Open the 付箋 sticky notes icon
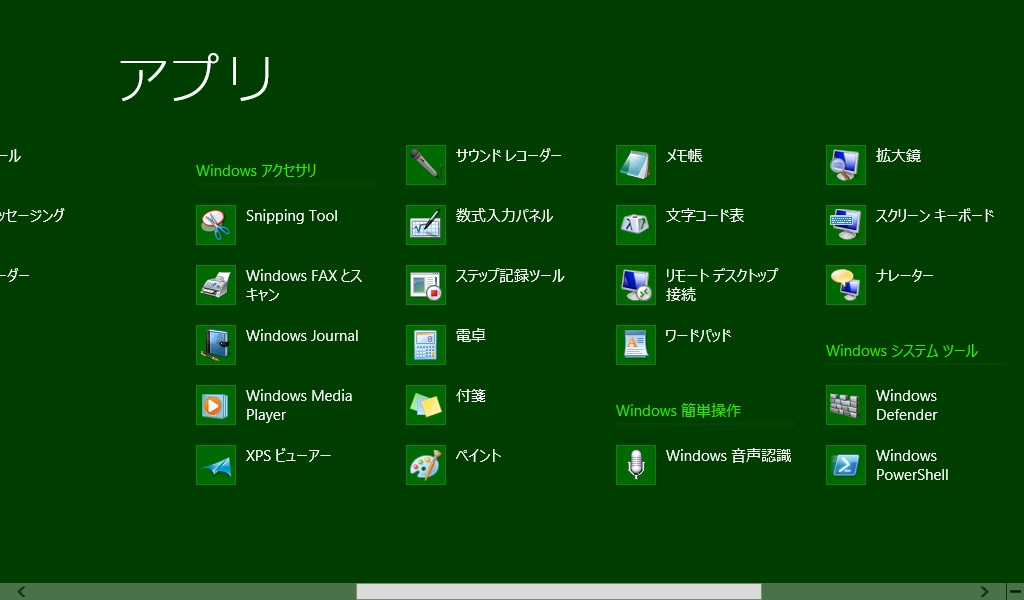This screenshot has height=600, width=1024. point(426,405)
